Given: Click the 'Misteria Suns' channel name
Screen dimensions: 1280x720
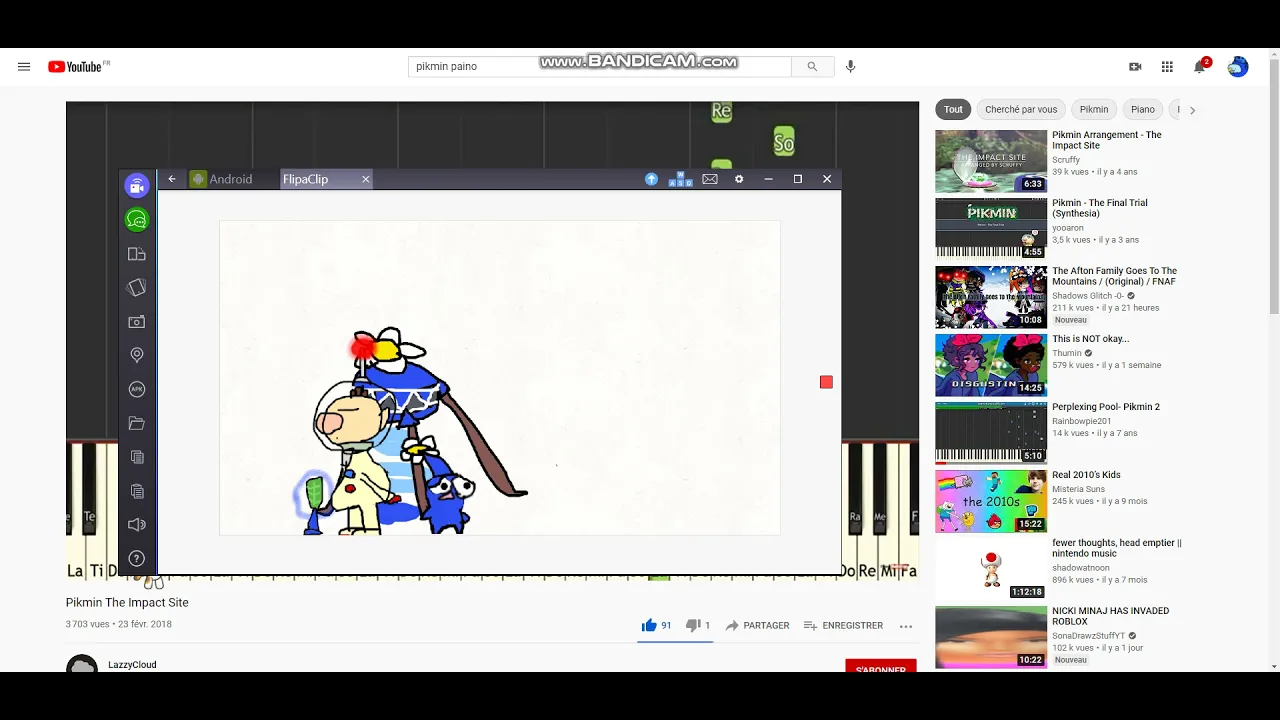Looking at the screenshot, I should tap(1078, 489).
